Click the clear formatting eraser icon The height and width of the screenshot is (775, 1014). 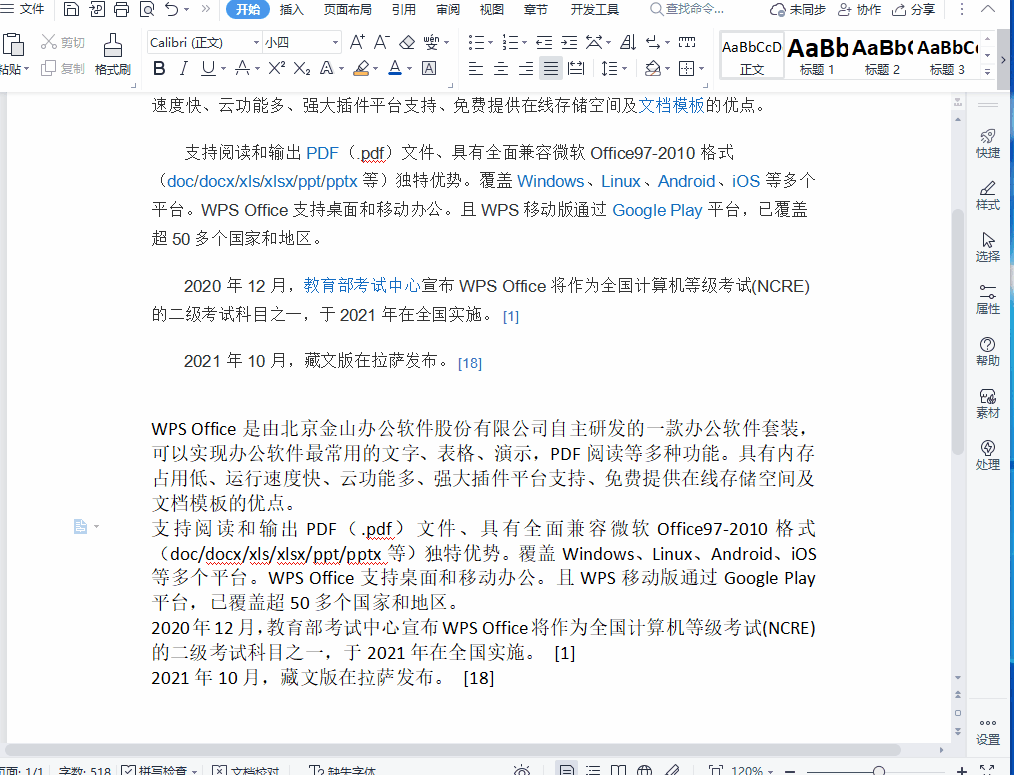coord(407,43)
